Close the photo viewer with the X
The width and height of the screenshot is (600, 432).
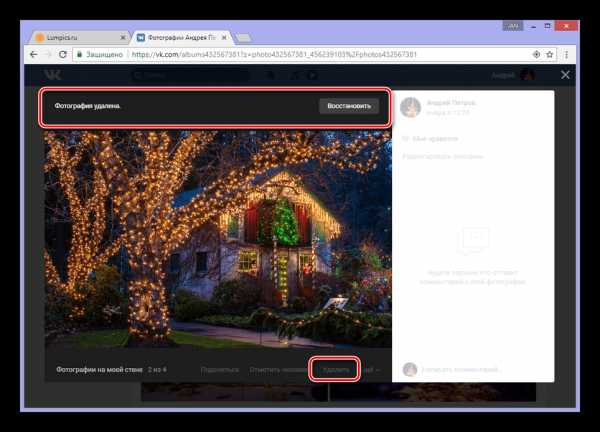[x=565, y=75]
